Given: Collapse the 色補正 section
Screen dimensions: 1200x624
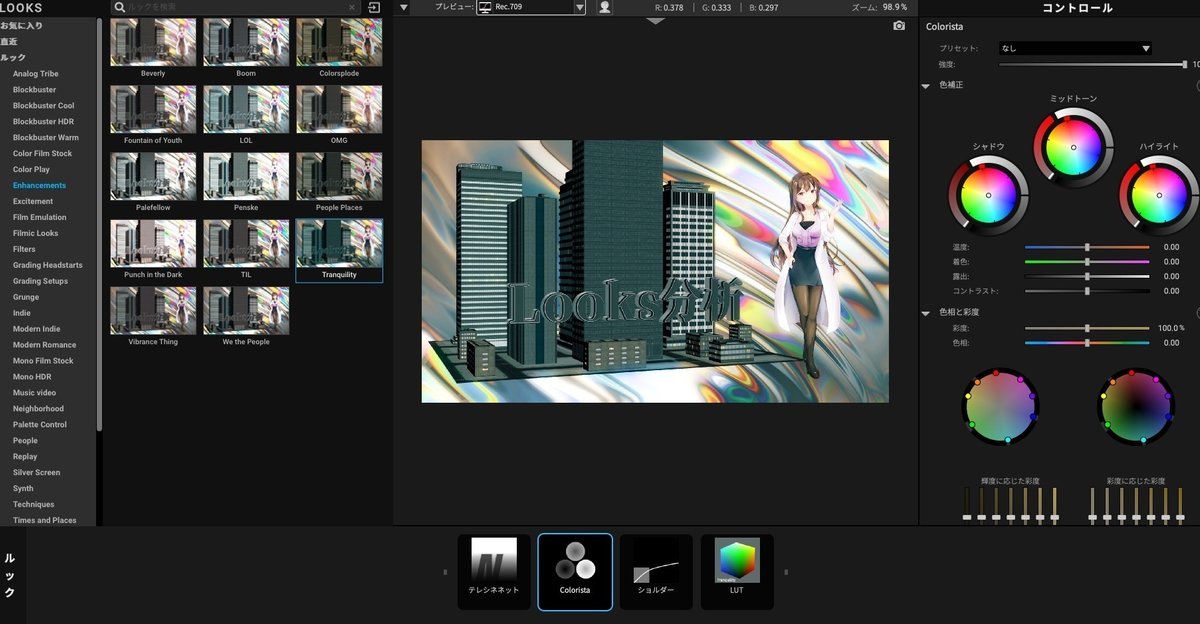Looking at the screenshot, I should tap(925, 86).
